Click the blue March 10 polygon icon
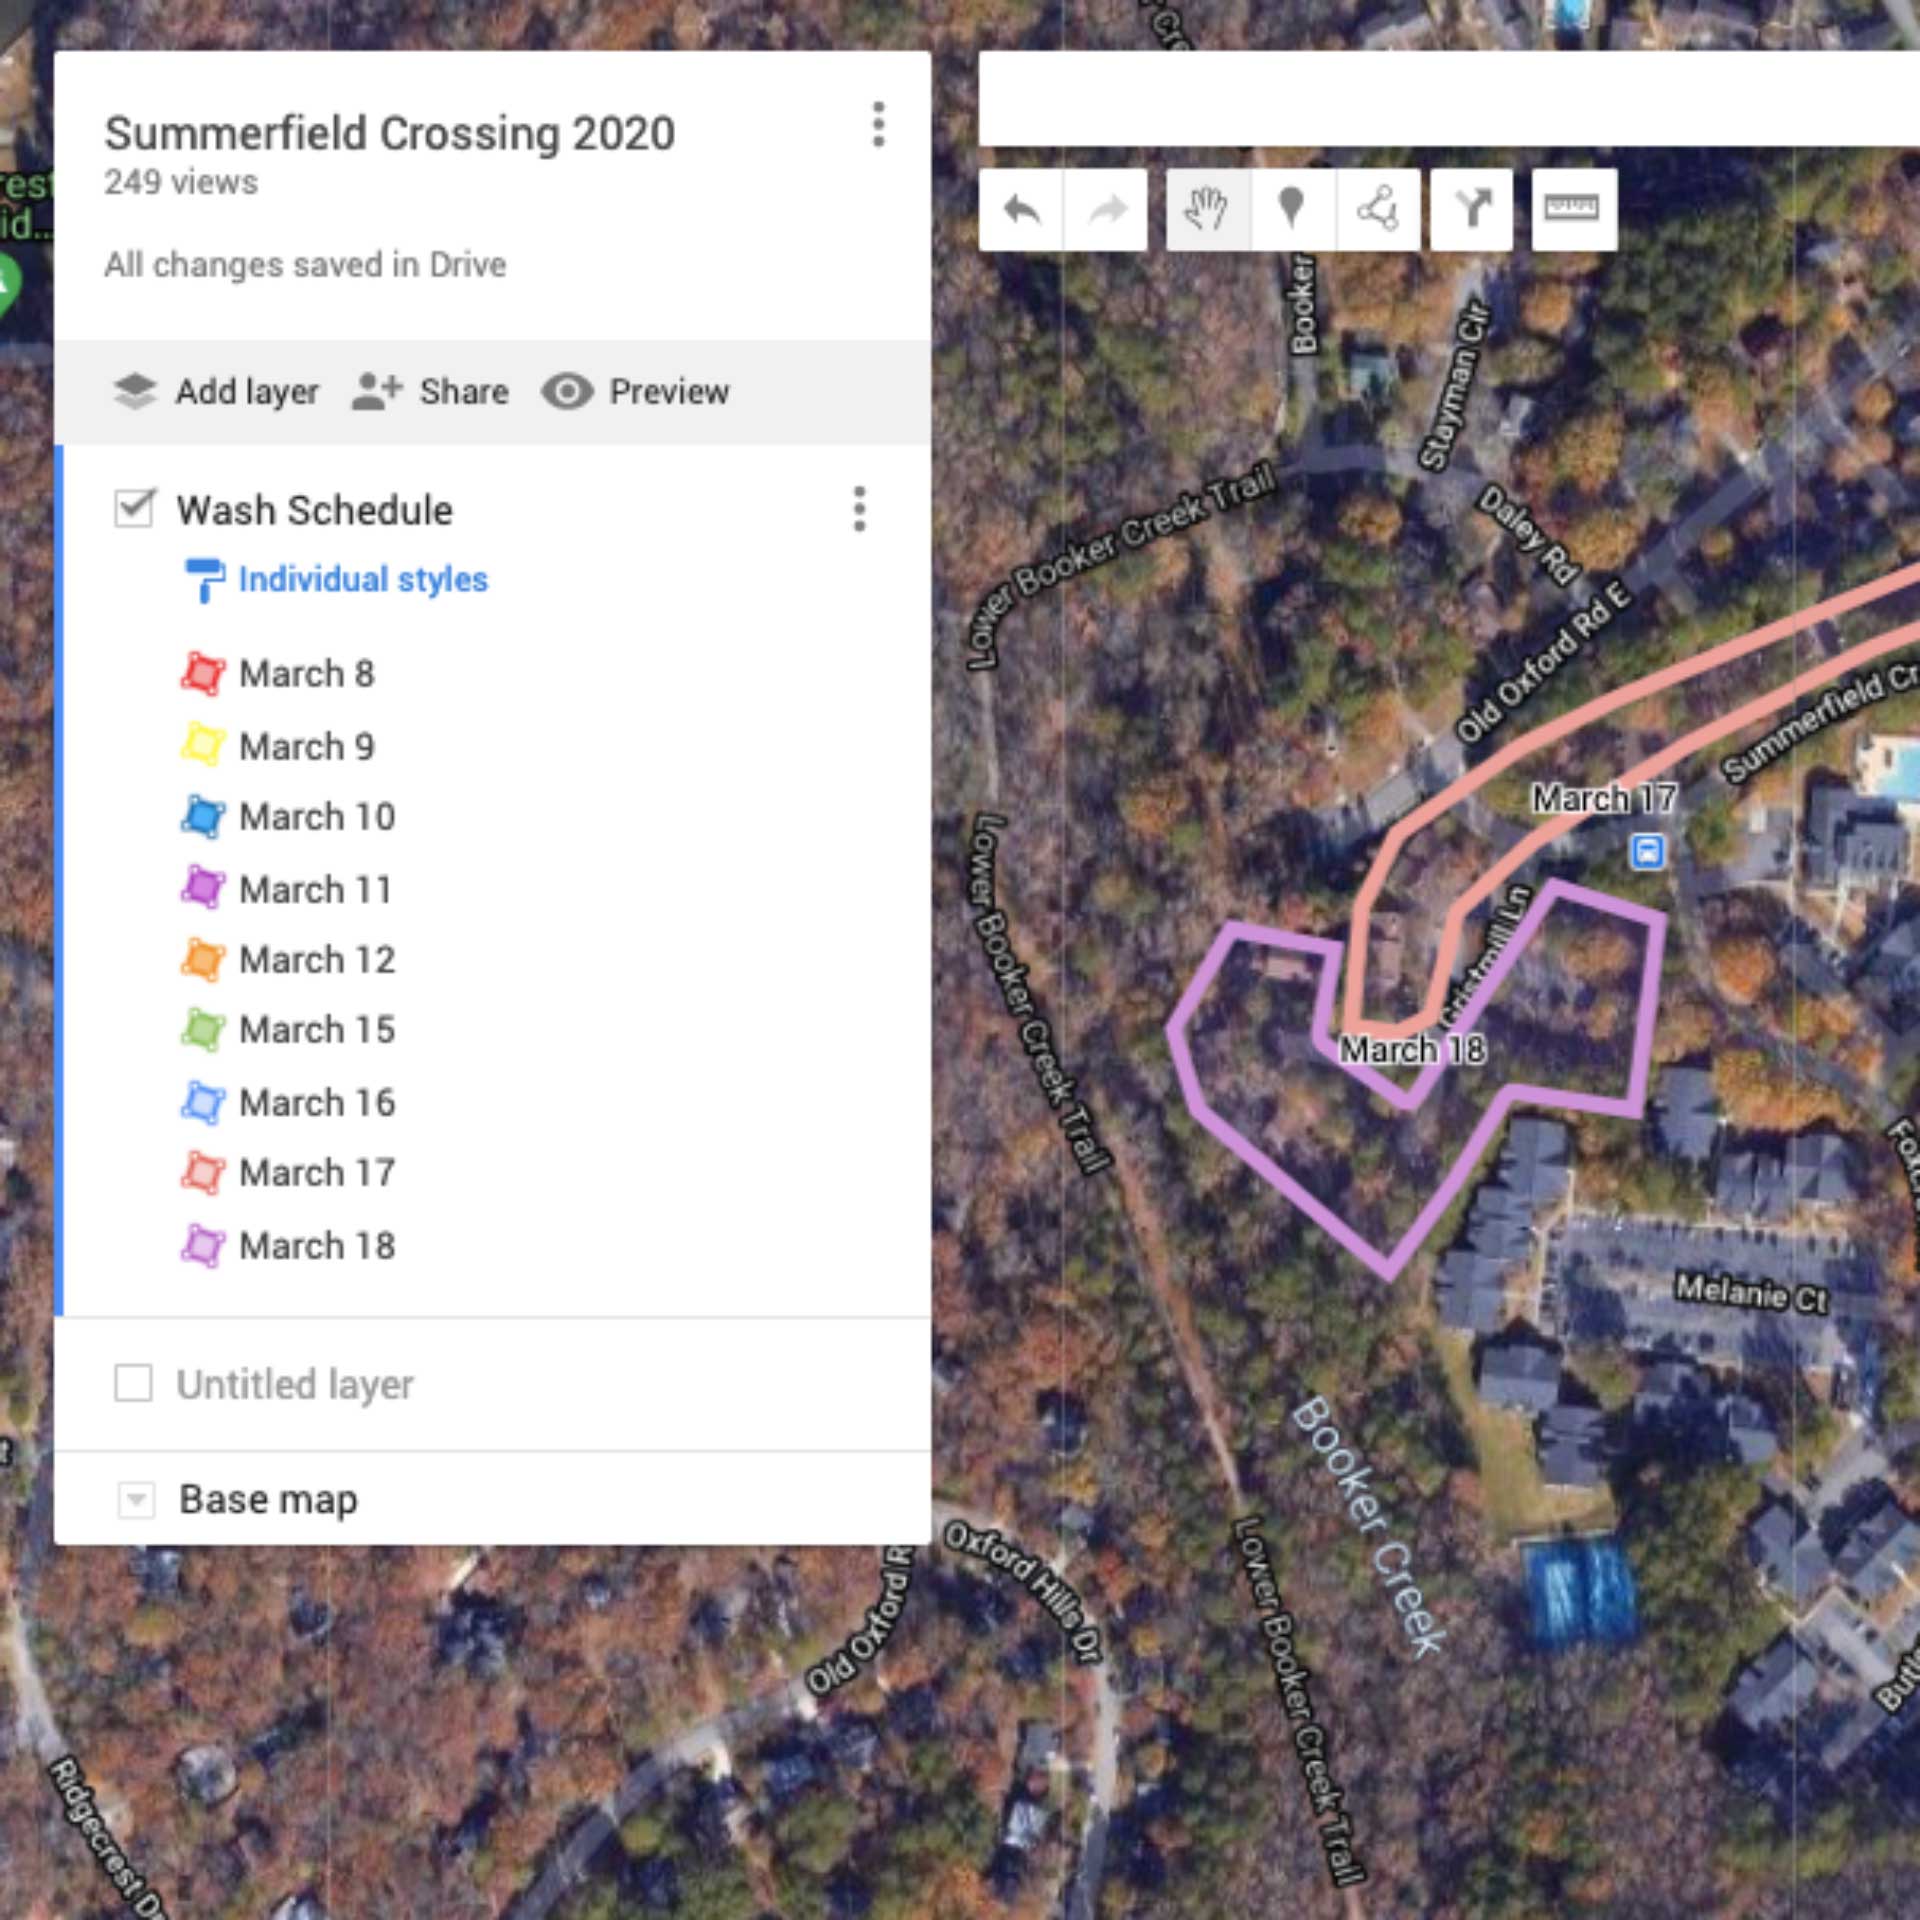Screen dimensions: 1920x1920 203,816
